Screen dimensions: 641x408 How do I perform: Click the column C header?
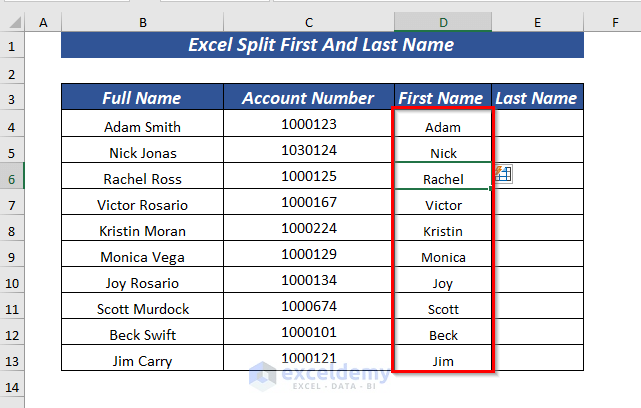coord(310,22)
